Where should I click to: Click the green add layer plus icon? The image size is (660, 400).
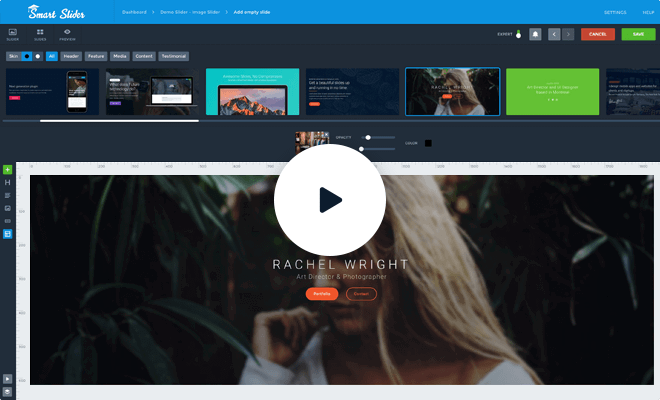pyautogui.click(x=8, y=170)
